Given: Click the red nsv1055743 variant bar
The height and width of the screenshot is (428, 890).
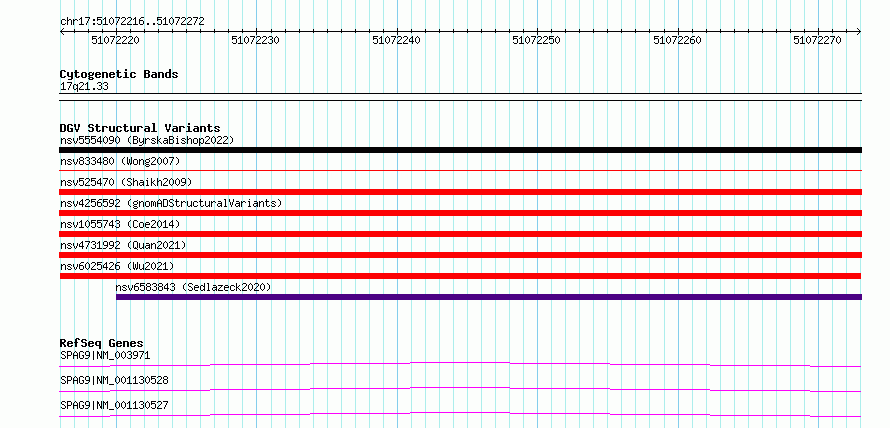Looking at the screenshot, I should click(x=460, y=234).
